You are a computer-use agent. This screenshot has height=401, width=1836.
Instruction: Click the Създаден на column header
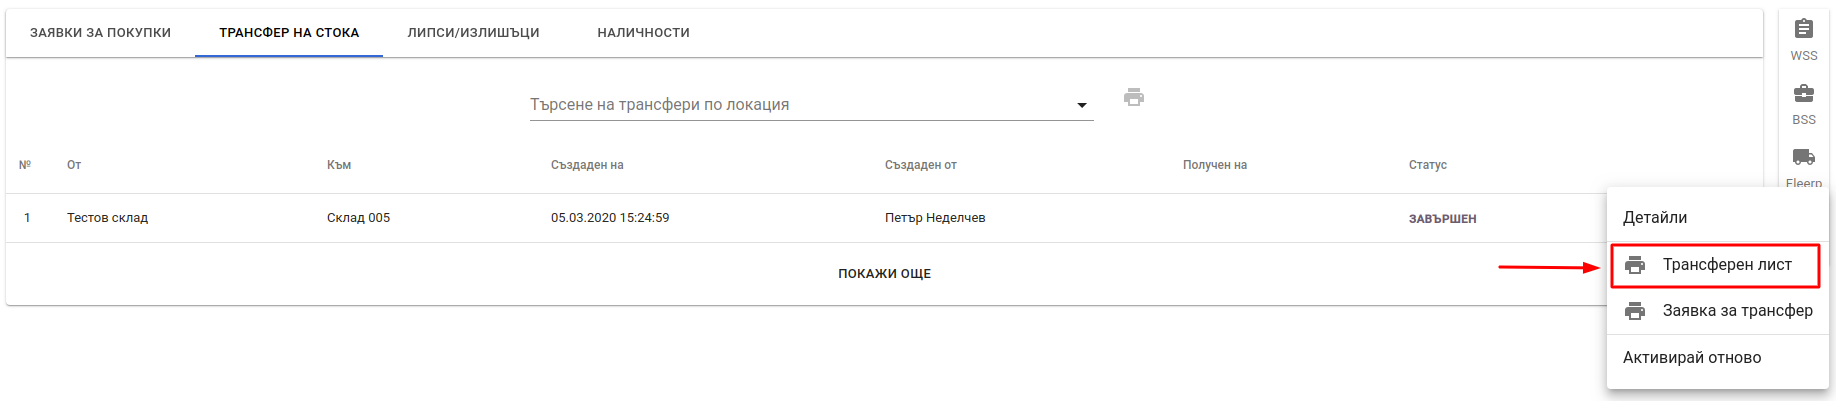tap(587, 165)
